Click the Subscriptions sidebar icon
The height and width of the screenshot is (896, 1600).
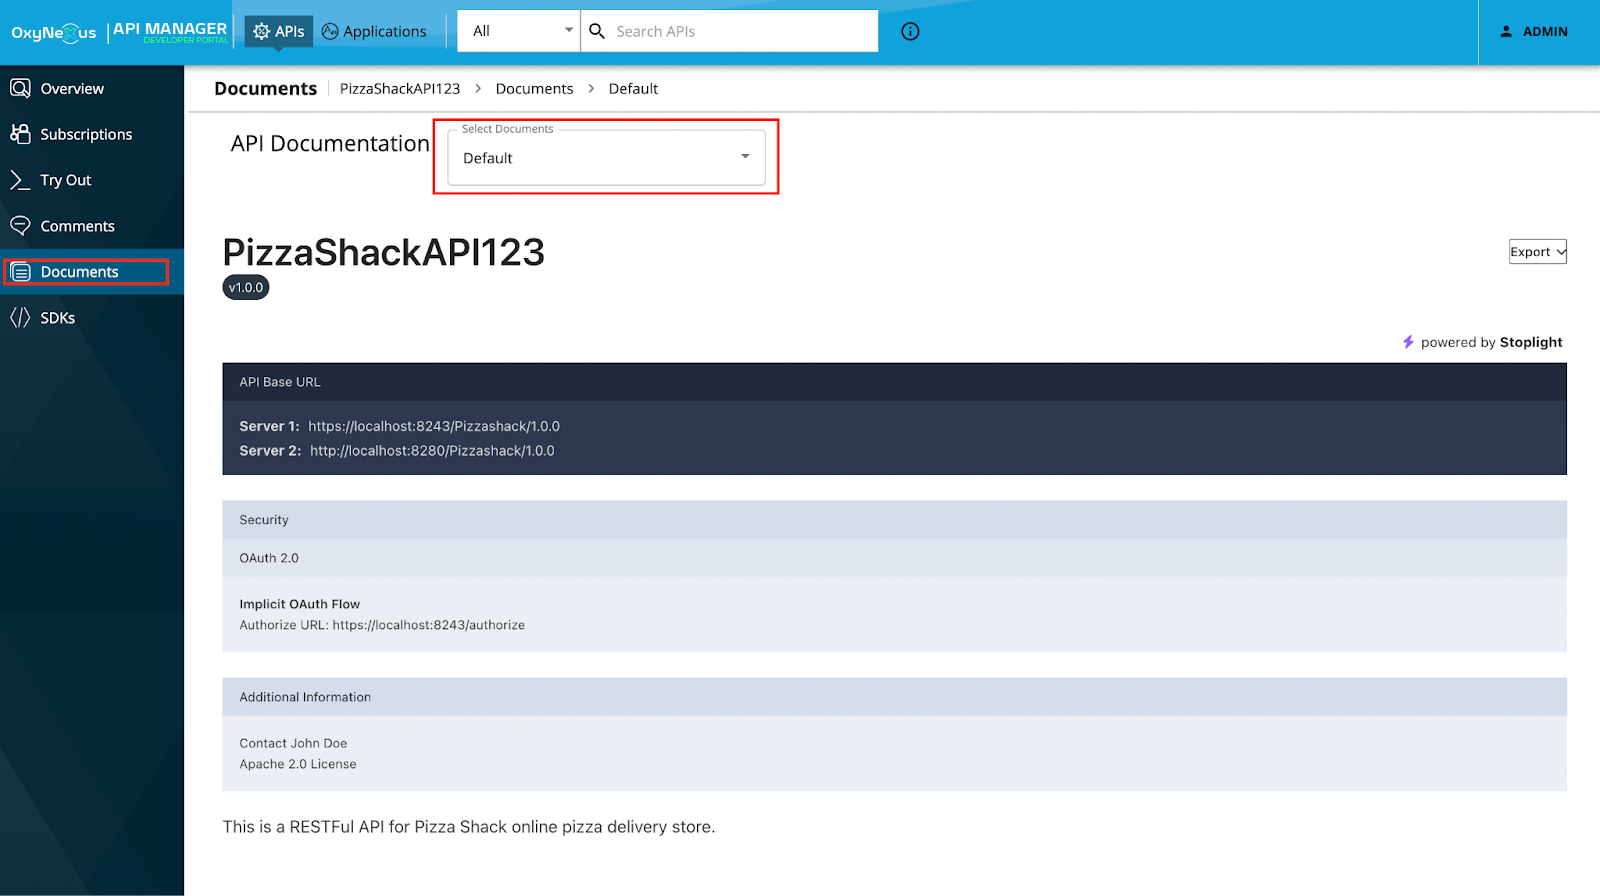[x=20, y=134]
